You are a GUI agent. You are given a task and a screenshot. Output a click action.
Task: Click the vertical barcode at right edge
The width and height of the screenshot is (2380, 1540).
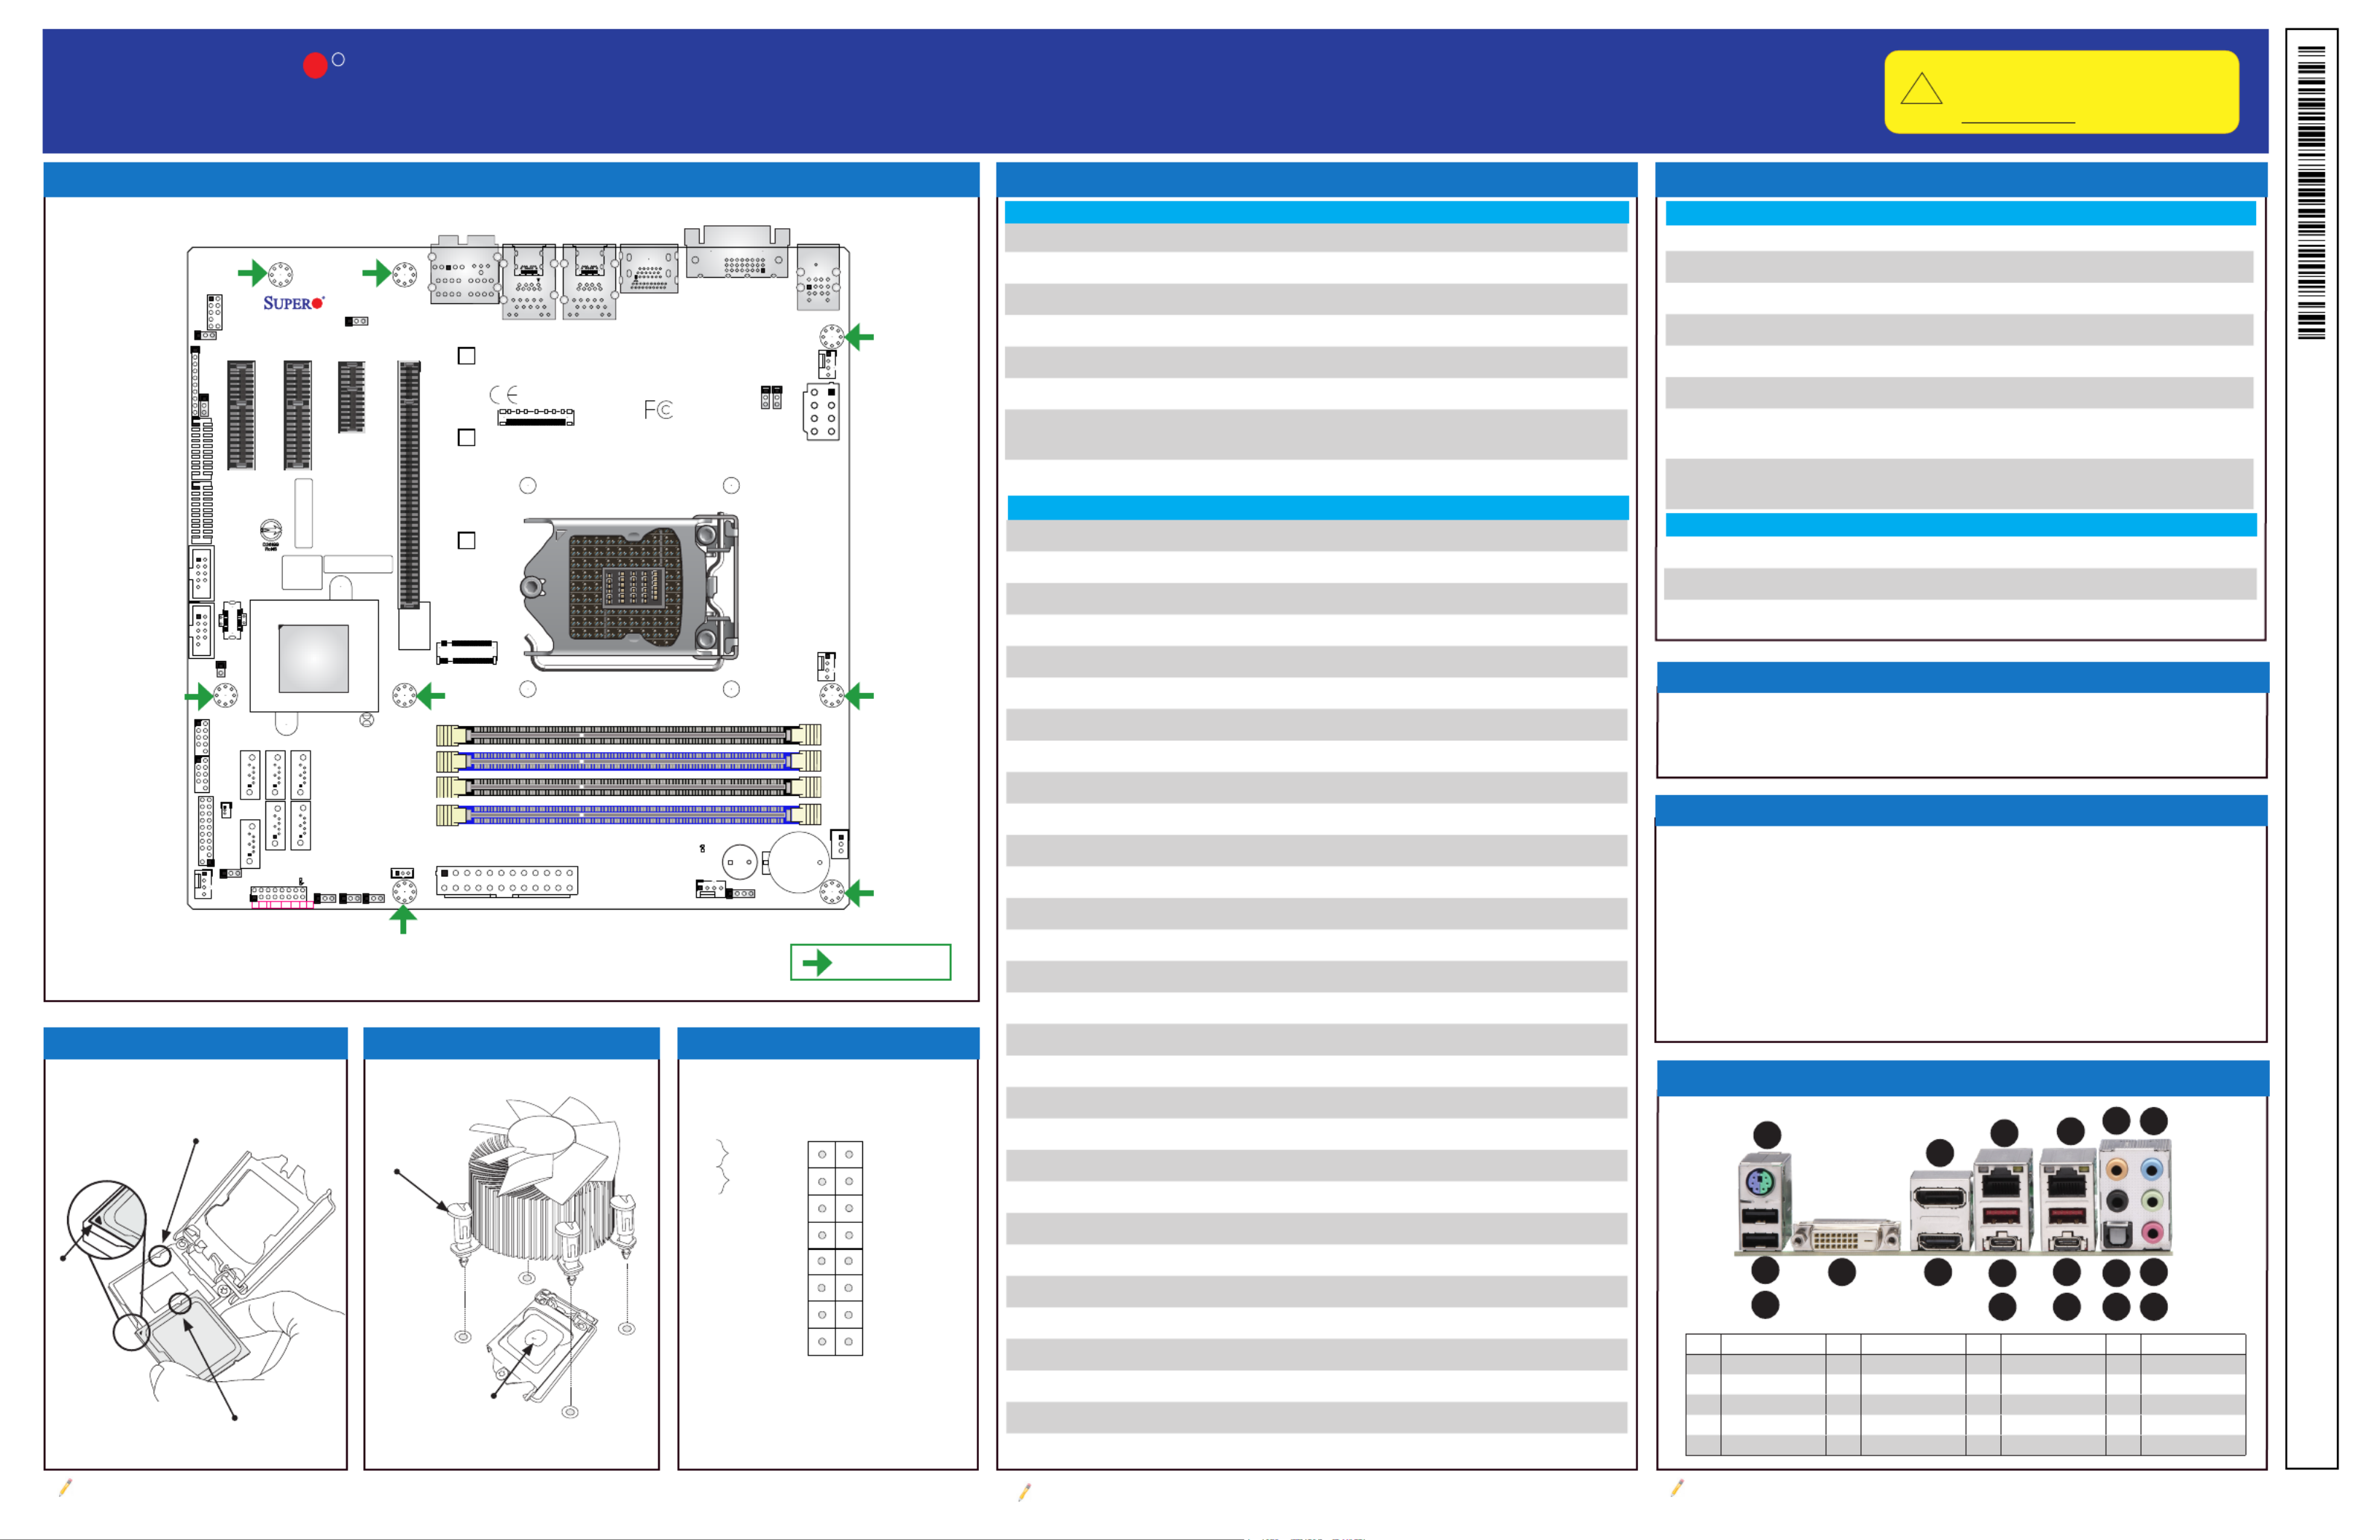(x=2311, y=192)
